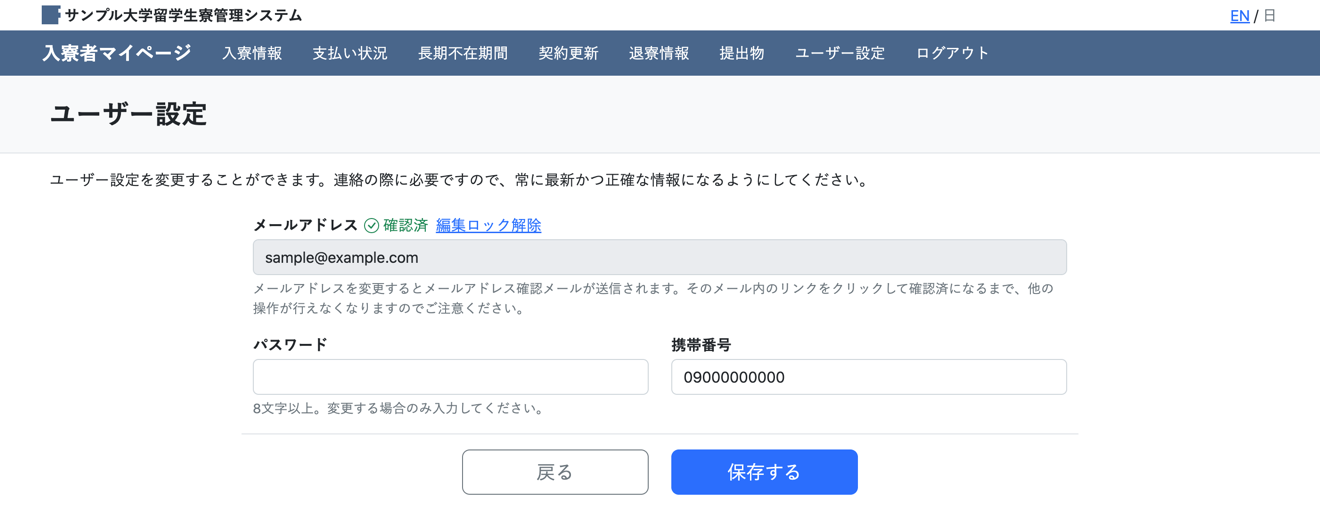The width and height of the screenshot is (1320, 528).
Task: Switch language to EN
Action: coord(1239,15)
